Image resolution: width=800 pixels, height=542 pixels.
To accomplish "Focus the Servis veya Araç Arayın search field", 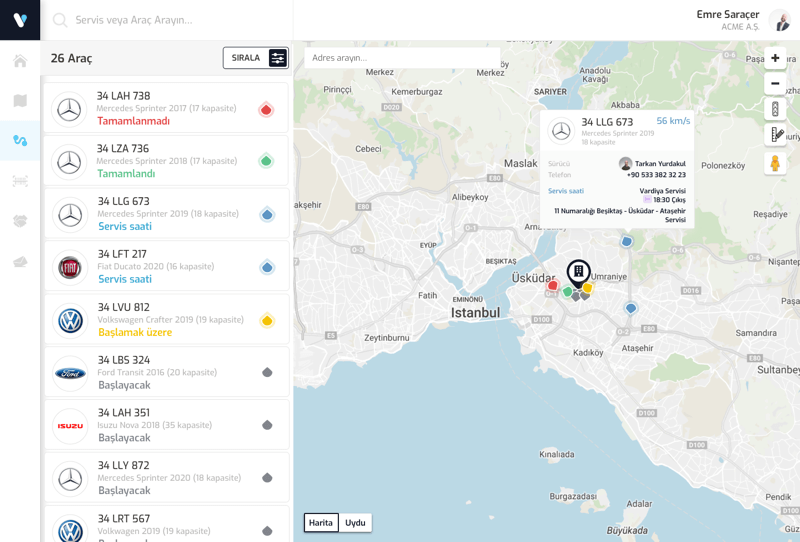I will [x=173, y=20].
